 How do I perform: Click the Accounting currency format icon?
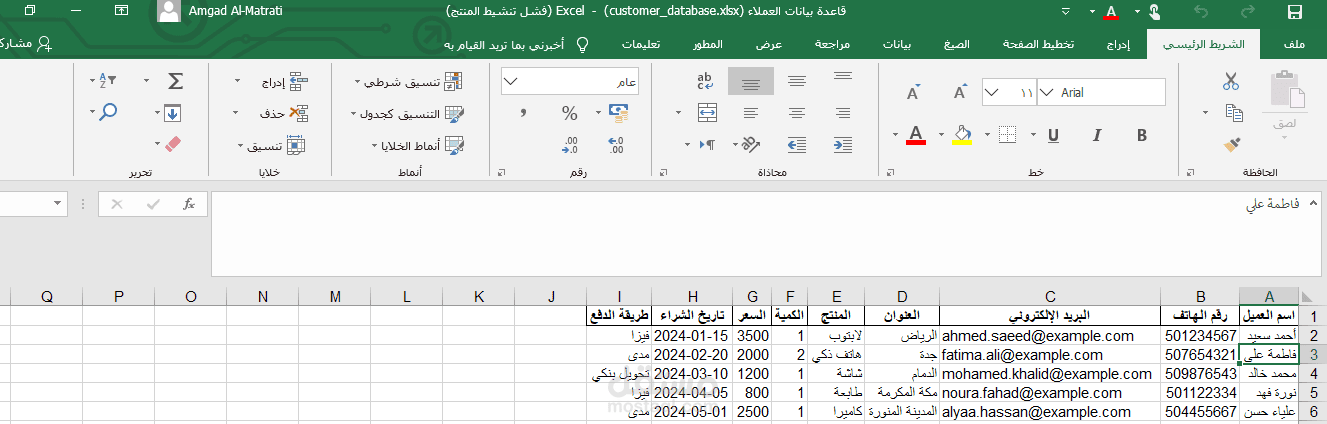(x=617, y=113)
